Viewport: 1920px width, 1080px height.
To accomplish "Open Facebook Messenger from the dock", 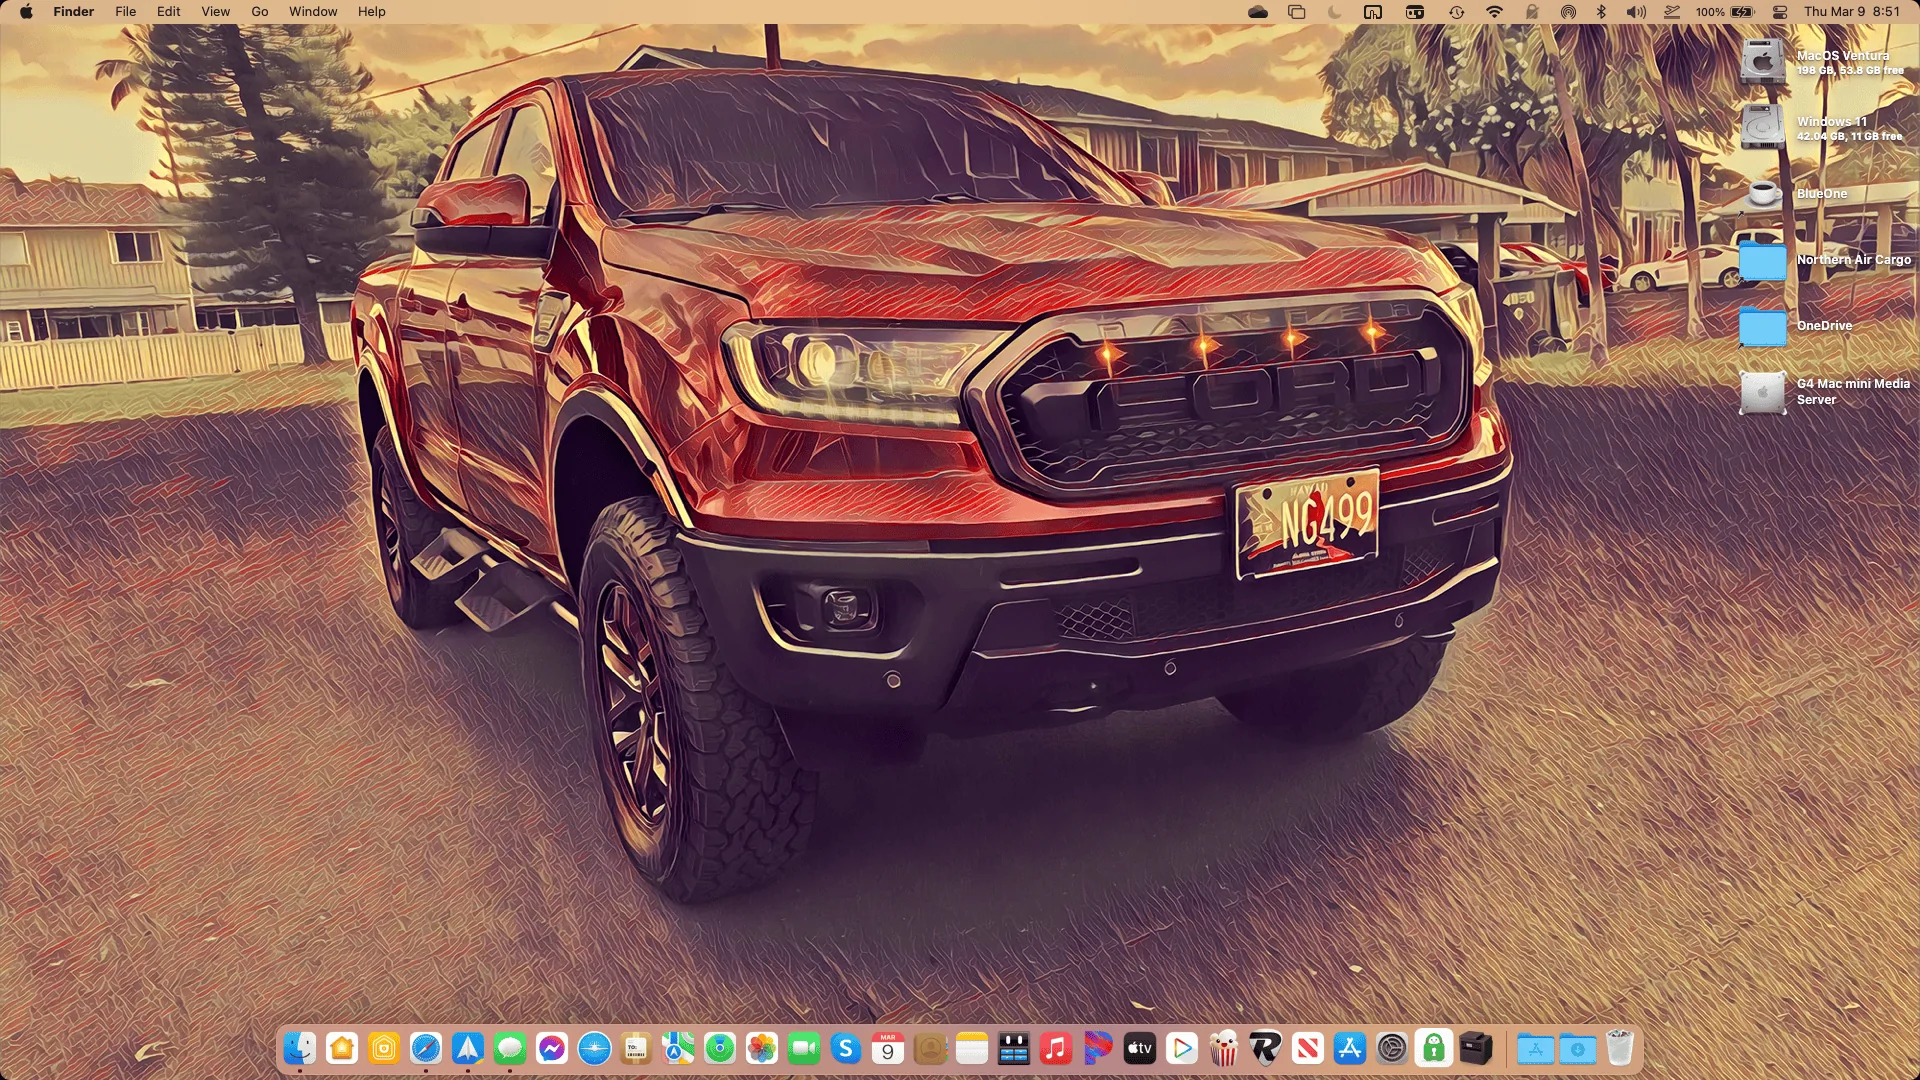I will pyautogui.click(x=552, y=1048).
